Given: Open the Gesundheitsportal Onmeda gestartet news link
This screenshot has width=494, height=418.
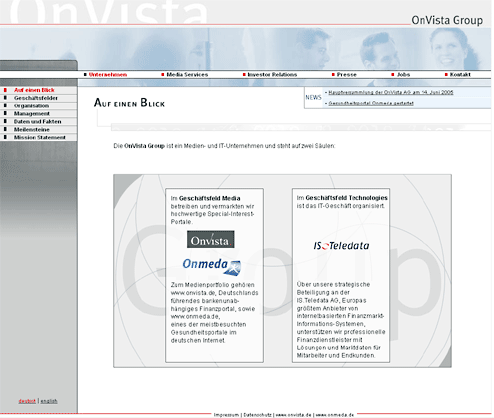Looking at the screenshot, I should pos(371,103).
